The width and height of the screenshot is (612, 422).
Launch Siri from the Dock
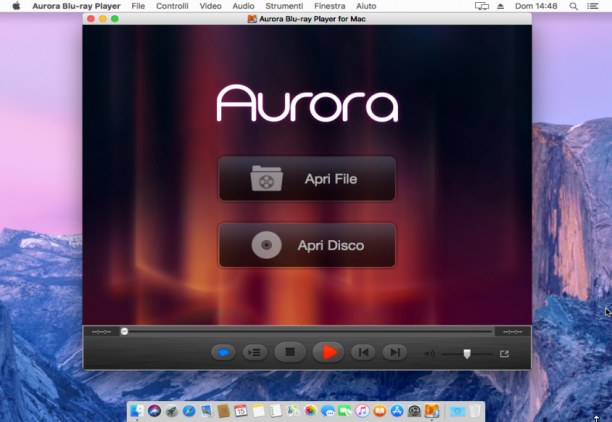click(x=155, y=411)
